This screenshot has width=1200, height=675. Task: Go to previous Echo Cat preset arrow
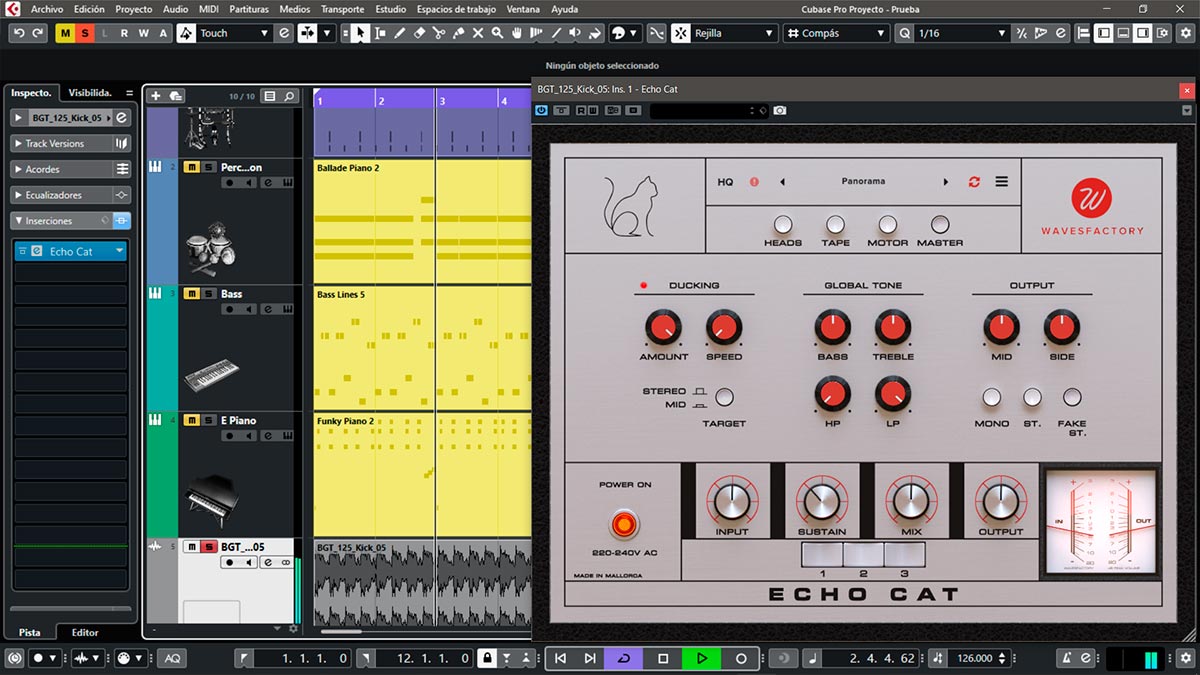click(782, 182)
